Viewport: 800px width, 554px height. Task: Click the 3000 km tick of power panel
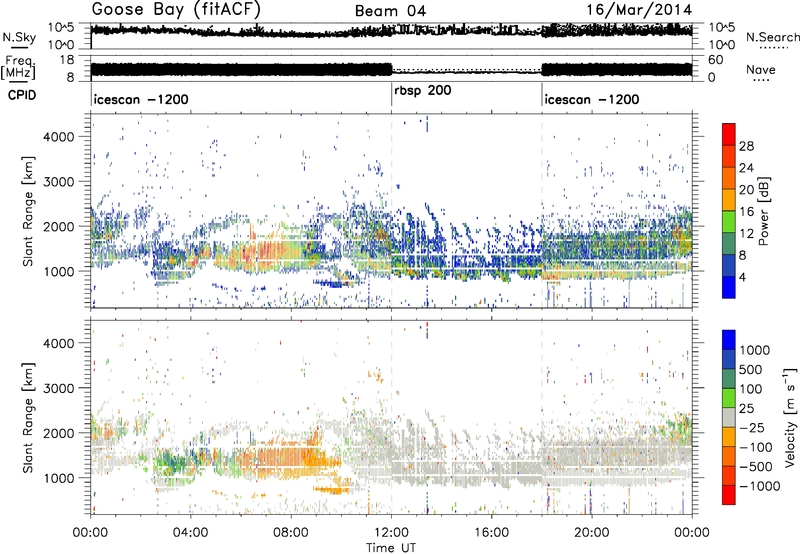(x=59, y=182)
